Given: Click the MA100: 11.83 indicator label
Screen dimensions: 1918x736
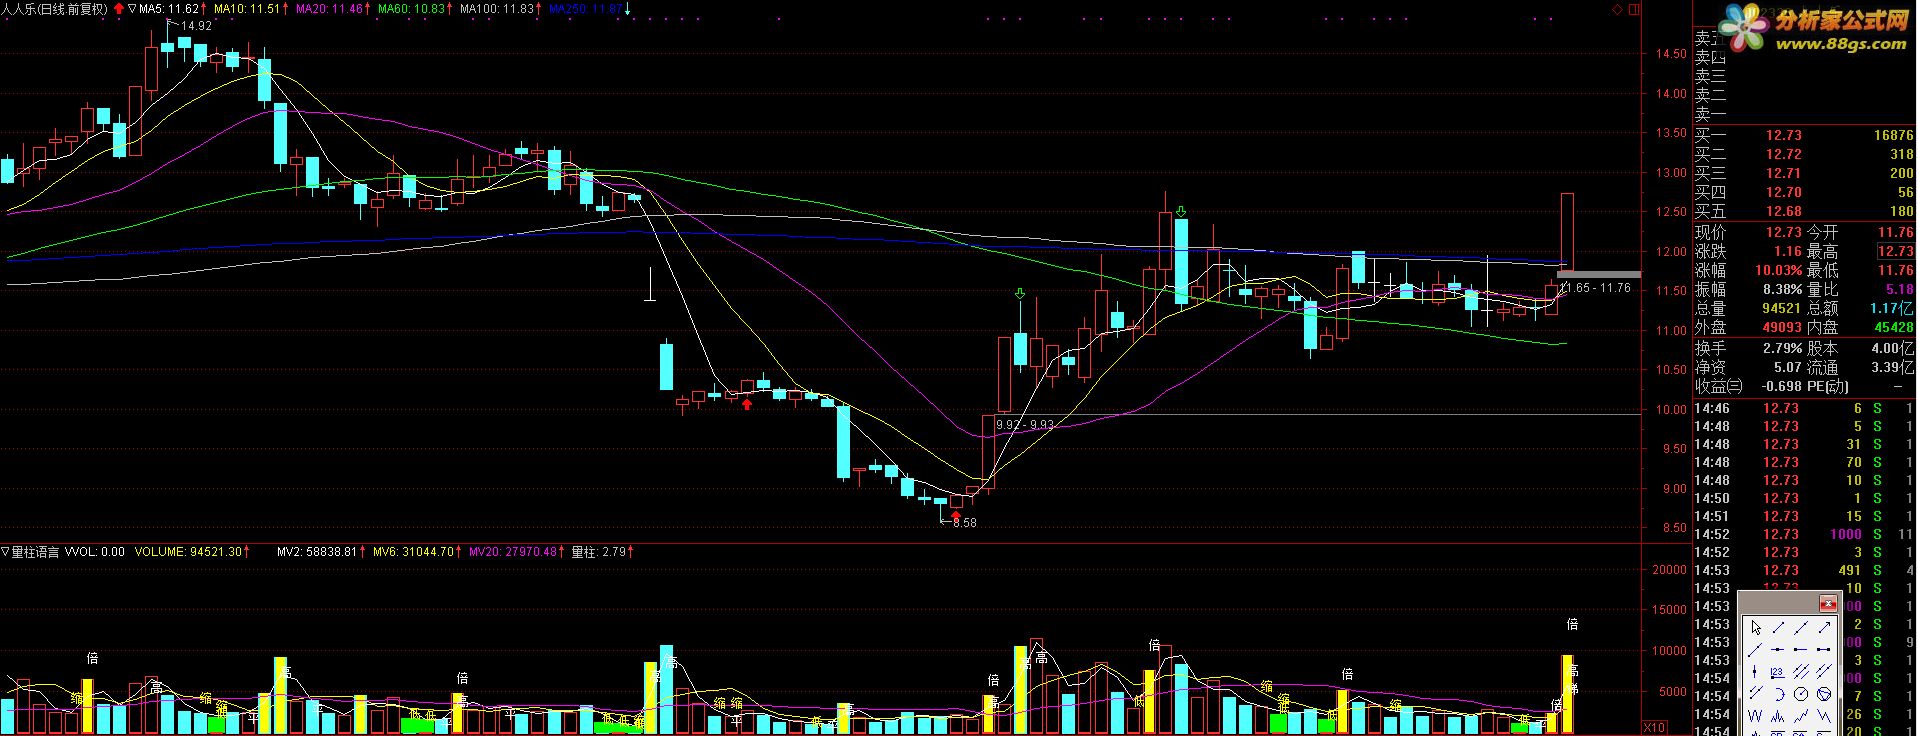Looking at the screenshot, I should click(497, 8).
